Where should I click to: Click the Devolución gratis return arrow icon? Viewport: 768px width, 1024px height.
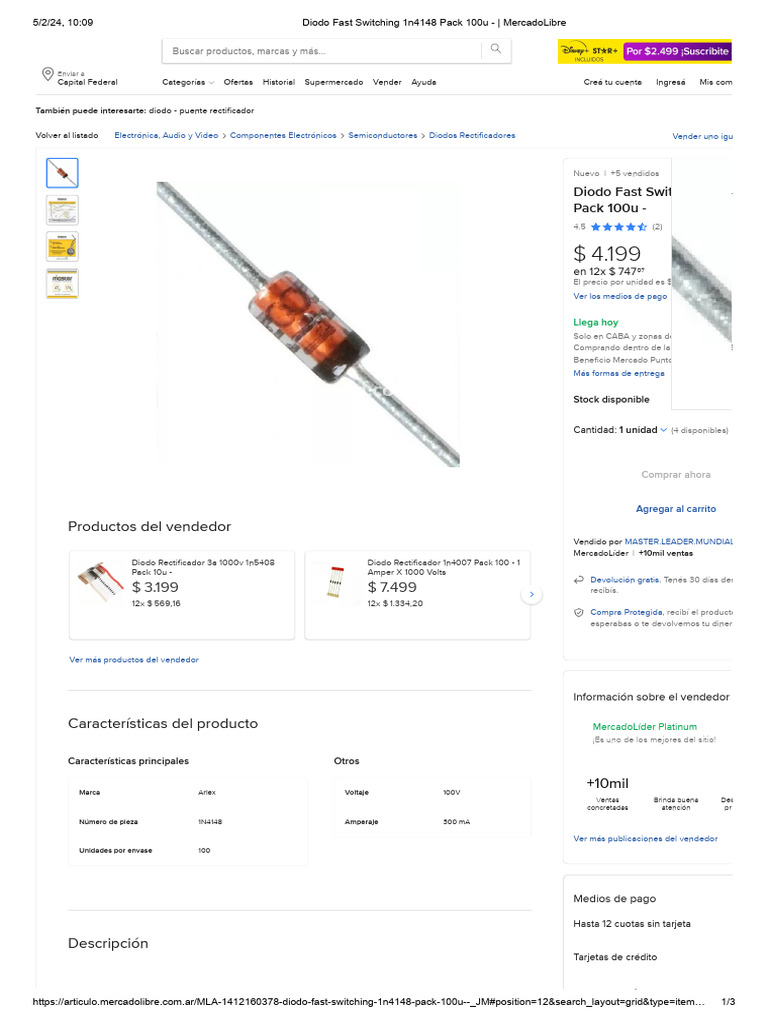coord(579,580)
